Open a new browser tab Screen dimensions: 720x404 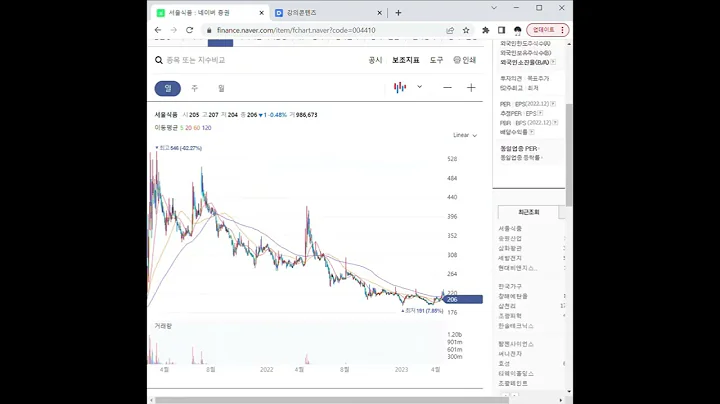(x=399, y=13)
